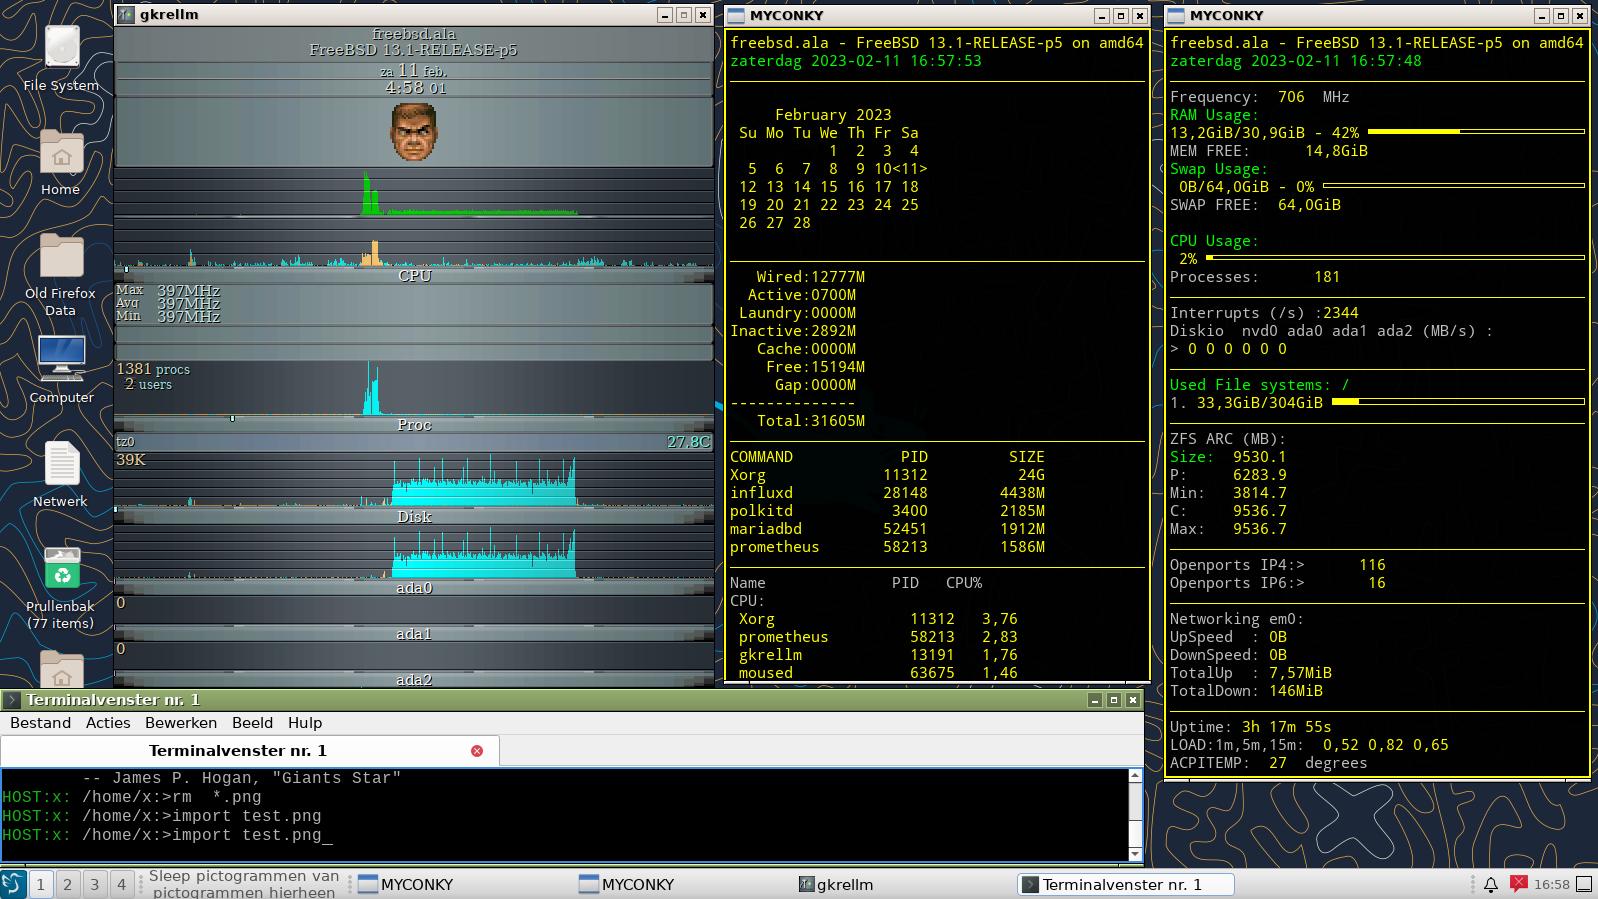The height and width of the screenshot is (899, 1598).
Task: Click the gkrellm window title icon
Action: pos(126,15)
